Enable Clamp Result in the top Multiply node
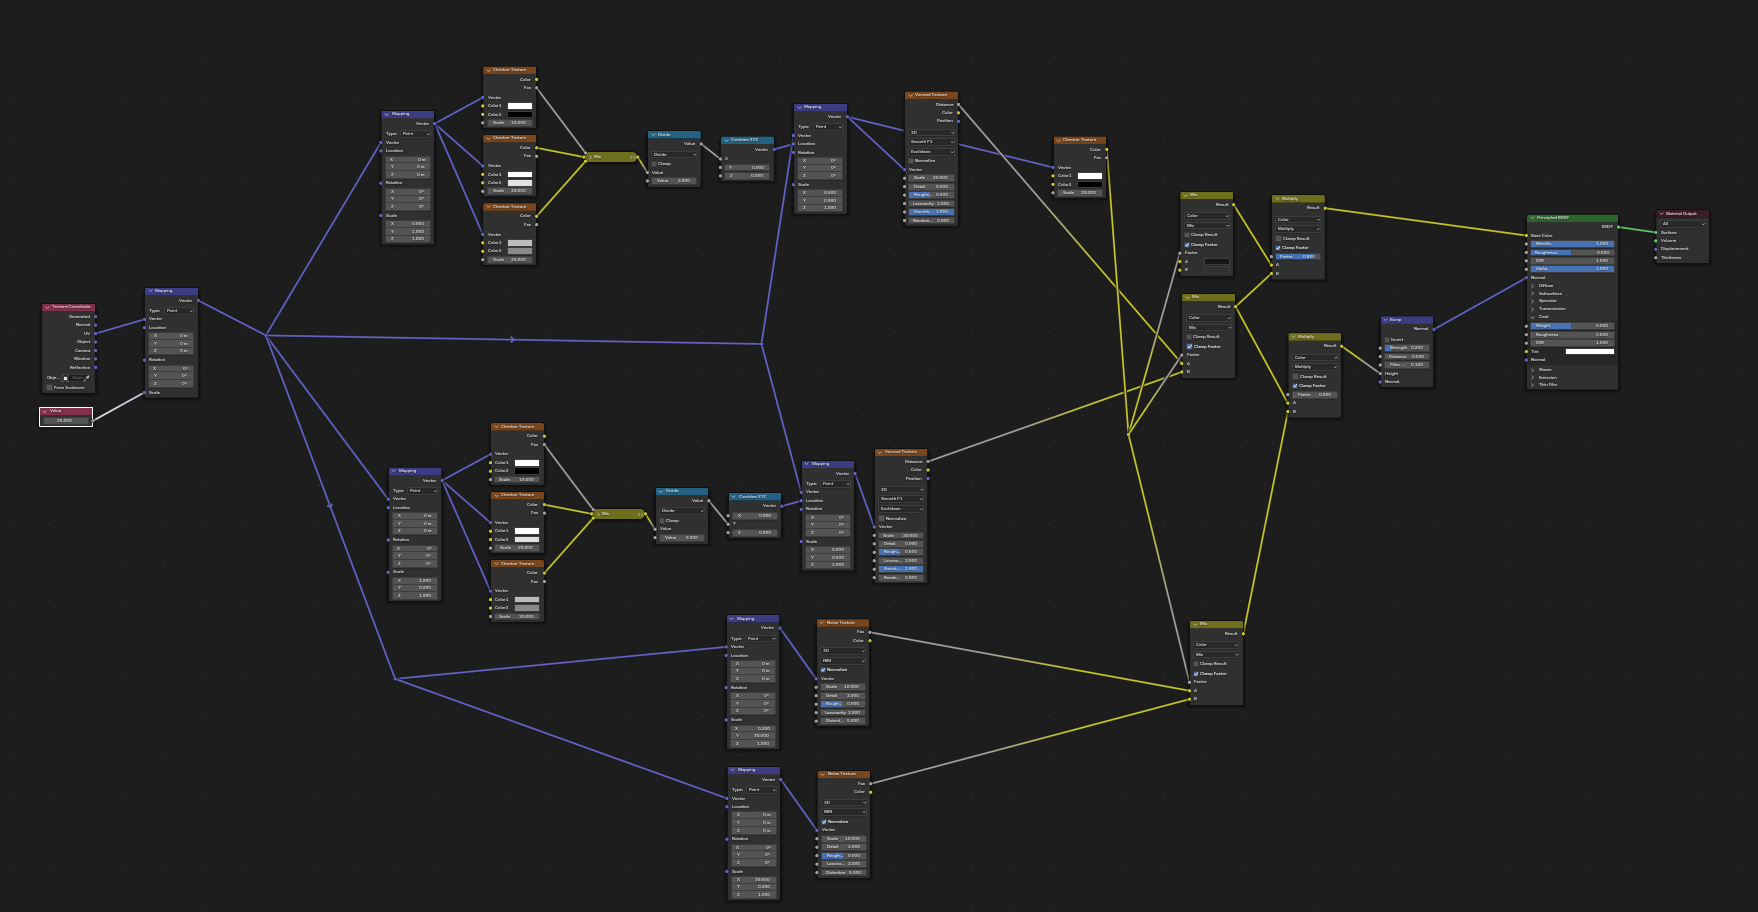The width and height of the screenshot is (1758, 912). click(1278, 239)
